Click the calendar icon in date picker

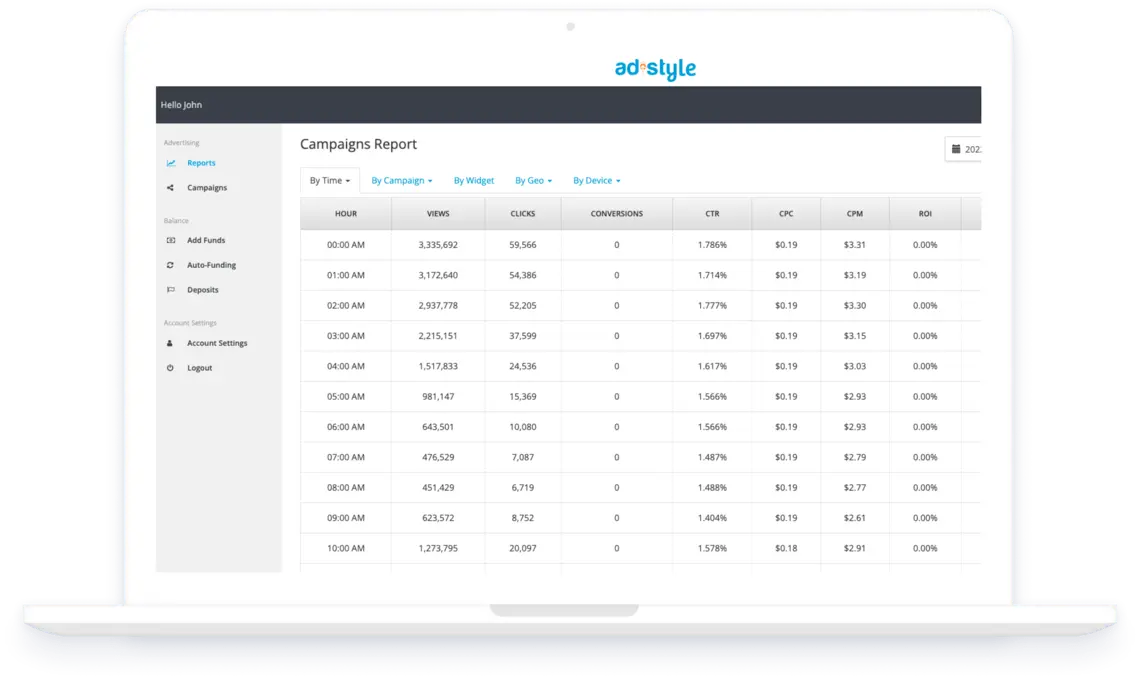tap(956, 149)
